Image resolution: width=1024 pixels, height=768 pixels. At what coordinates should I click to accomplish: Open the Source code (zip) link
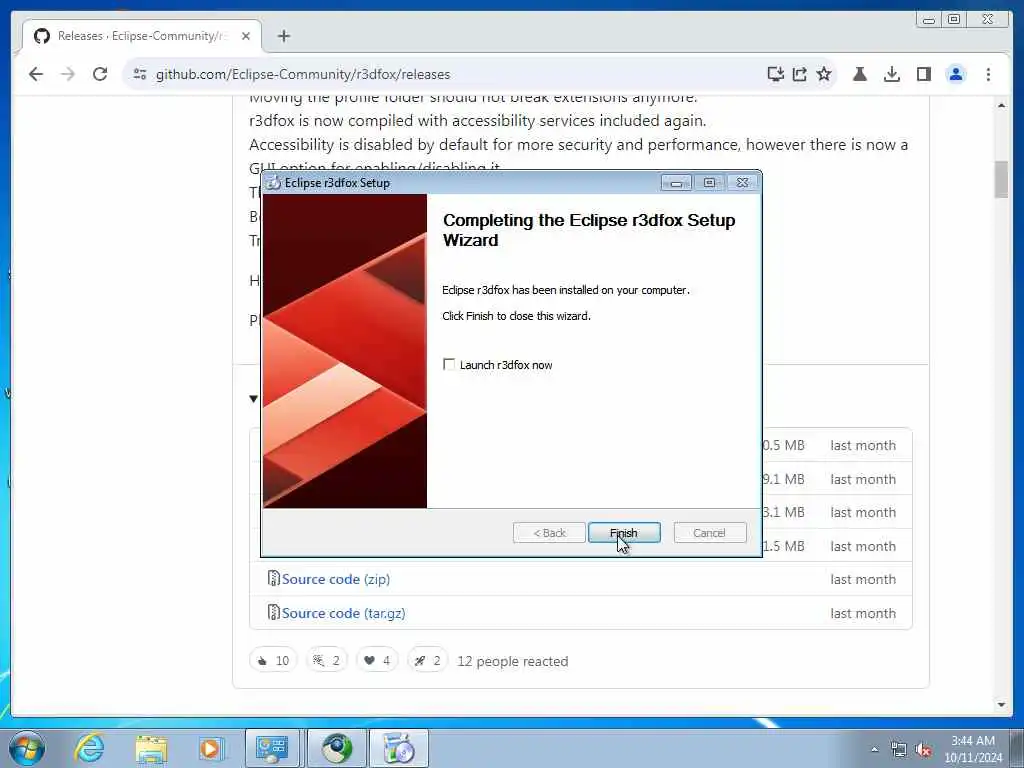pos(336,579)
